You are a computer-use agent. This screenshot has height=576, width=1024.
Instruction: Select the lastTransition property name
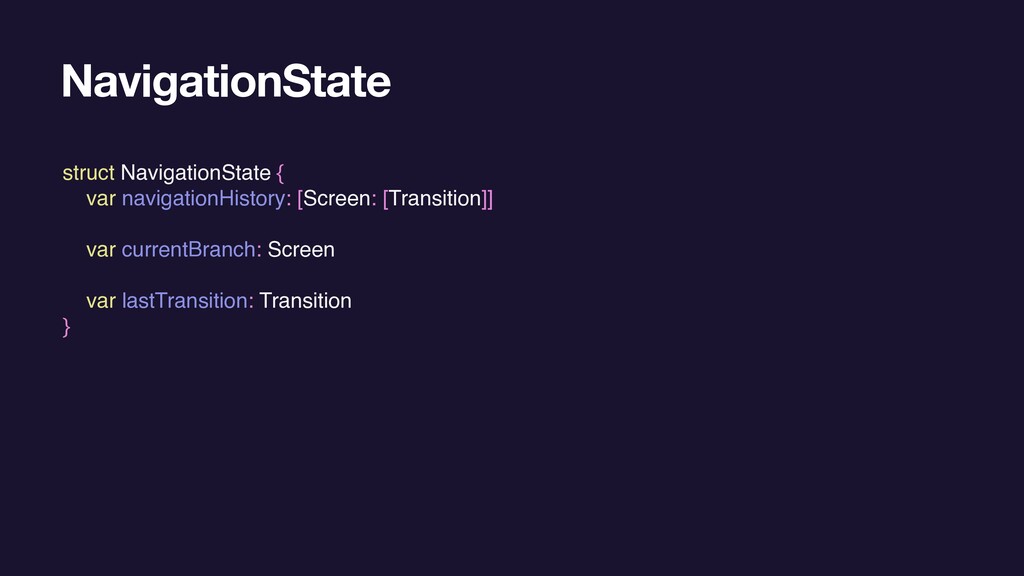pyautogui.click(x=184, y=300)
